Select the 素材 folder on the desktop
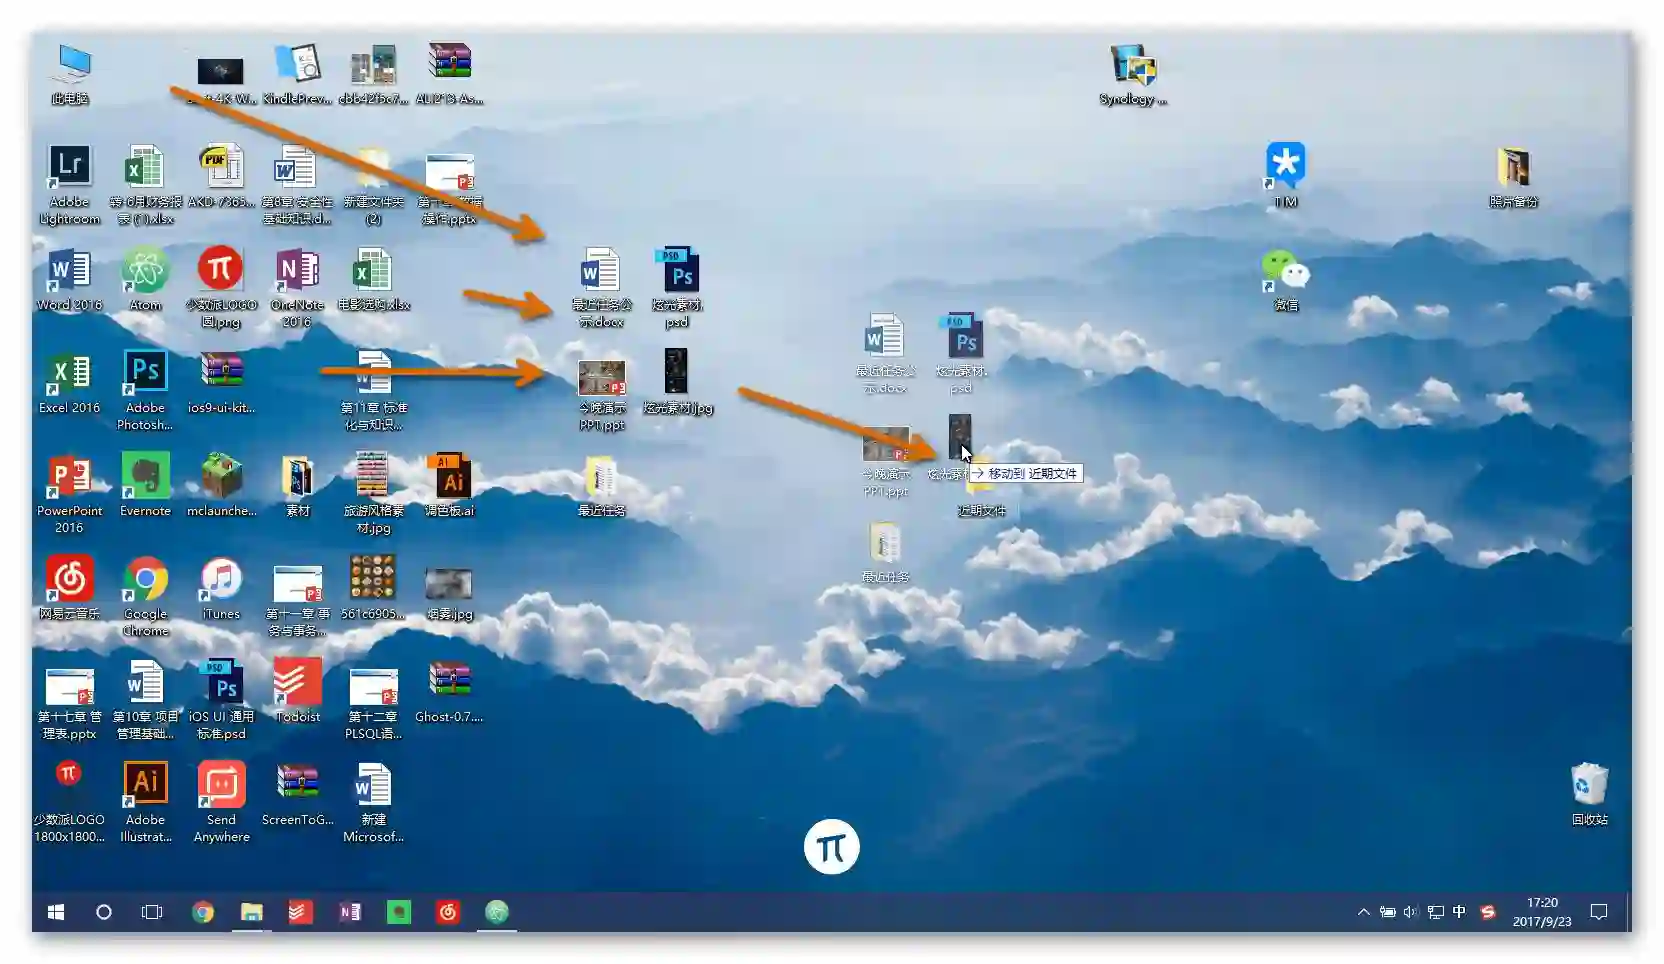The width and height of the screenshot is (1664, 964). [297, 486]
